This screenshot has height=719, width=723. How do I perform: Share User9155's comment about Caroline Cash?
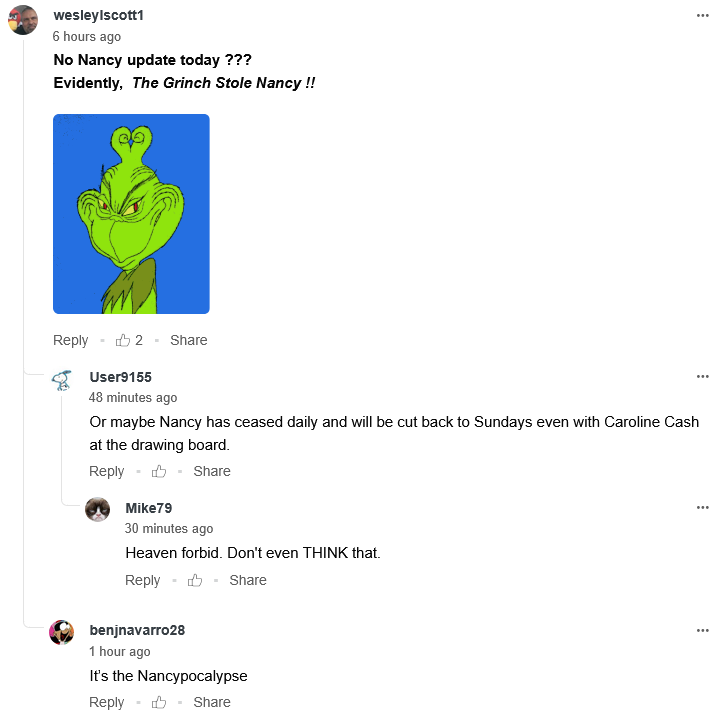point(212,471)
